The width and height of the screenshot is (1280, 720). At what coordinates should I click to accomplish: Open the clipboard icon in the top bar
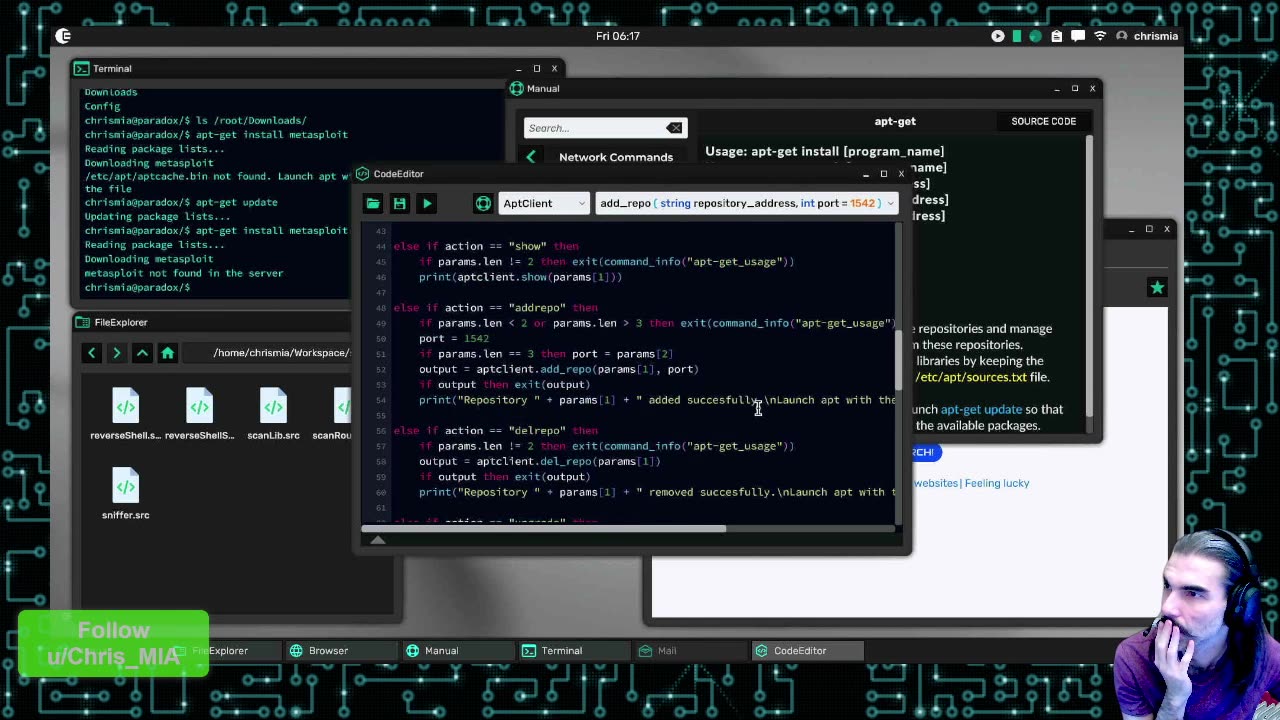pyautogui.click(x=1055, y=36)
